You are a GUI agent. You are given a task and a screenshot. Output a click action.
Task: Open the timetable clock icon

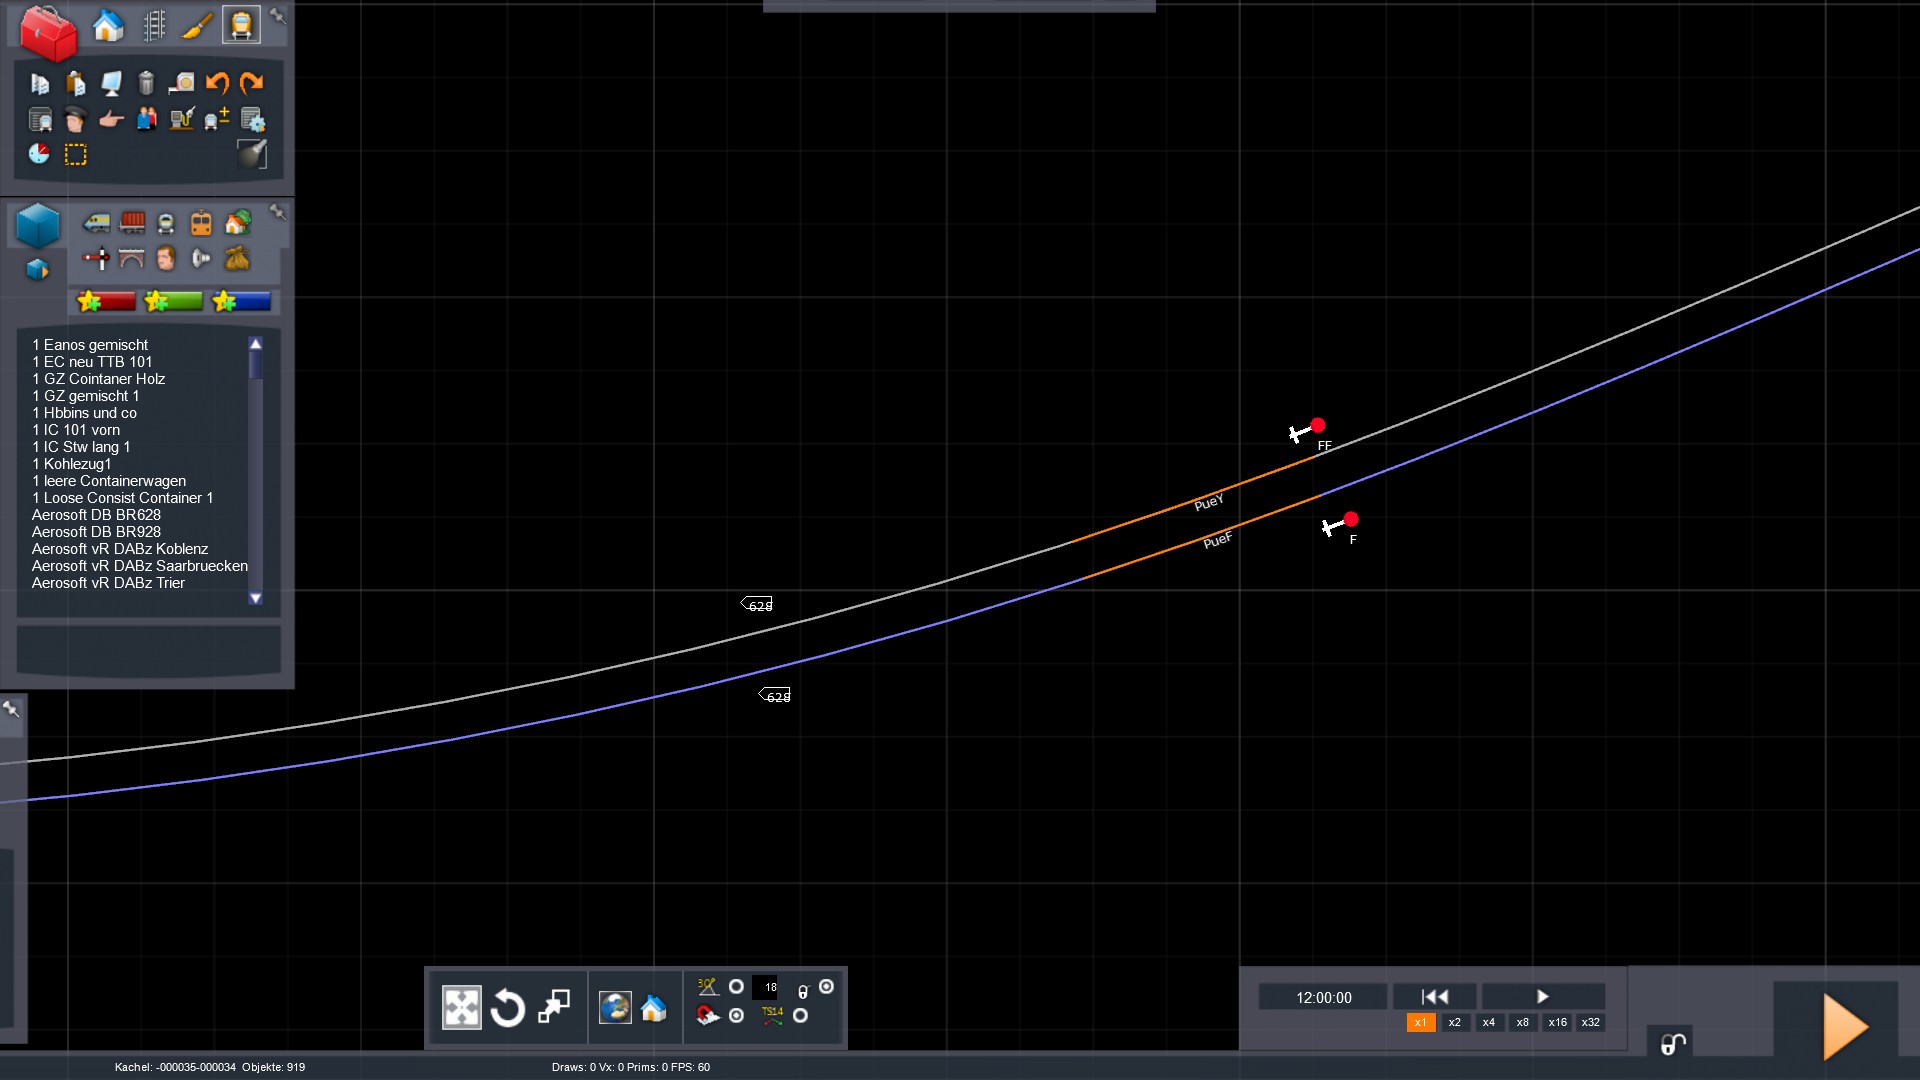(x=39, y=154)
